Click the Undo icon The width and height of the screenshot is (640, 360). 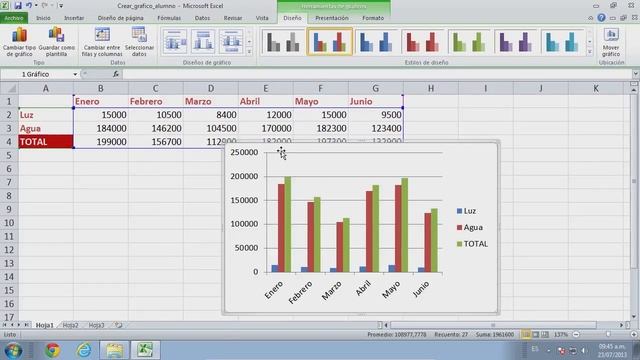(x=29, y=6)
